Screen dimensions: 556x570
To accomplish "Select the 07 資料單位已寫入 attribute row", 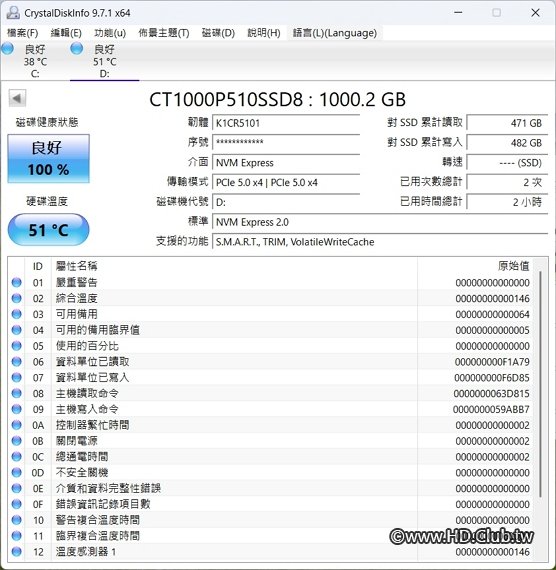I will [271, 378].
